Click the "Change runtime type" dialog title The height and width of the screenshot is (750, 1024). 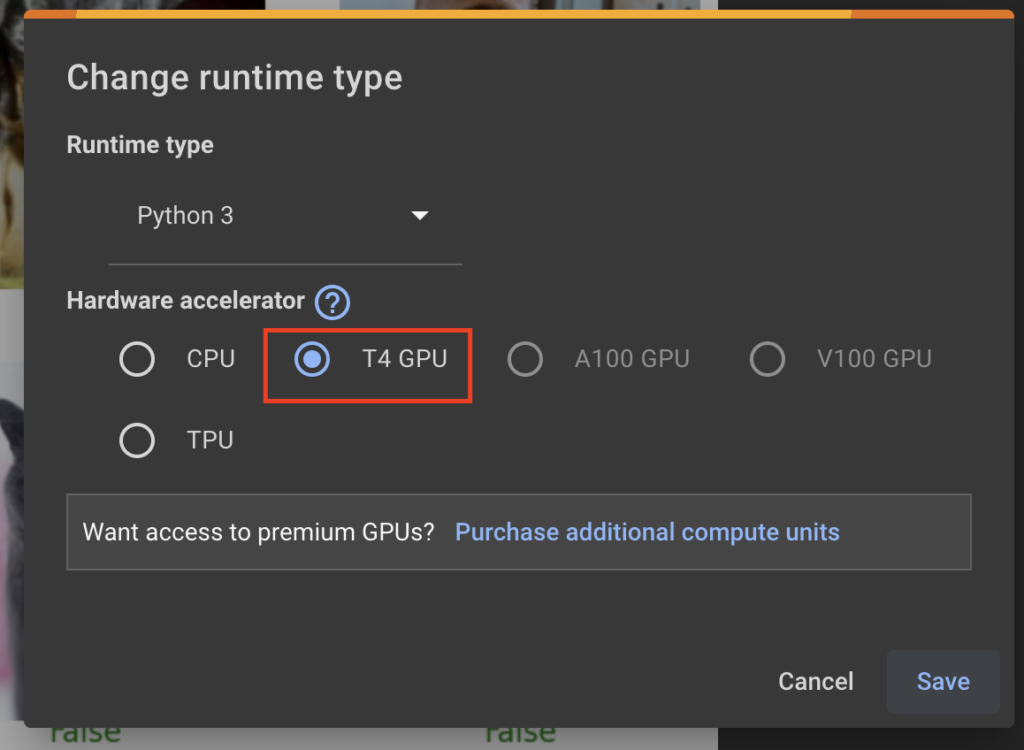coord(234,78)
